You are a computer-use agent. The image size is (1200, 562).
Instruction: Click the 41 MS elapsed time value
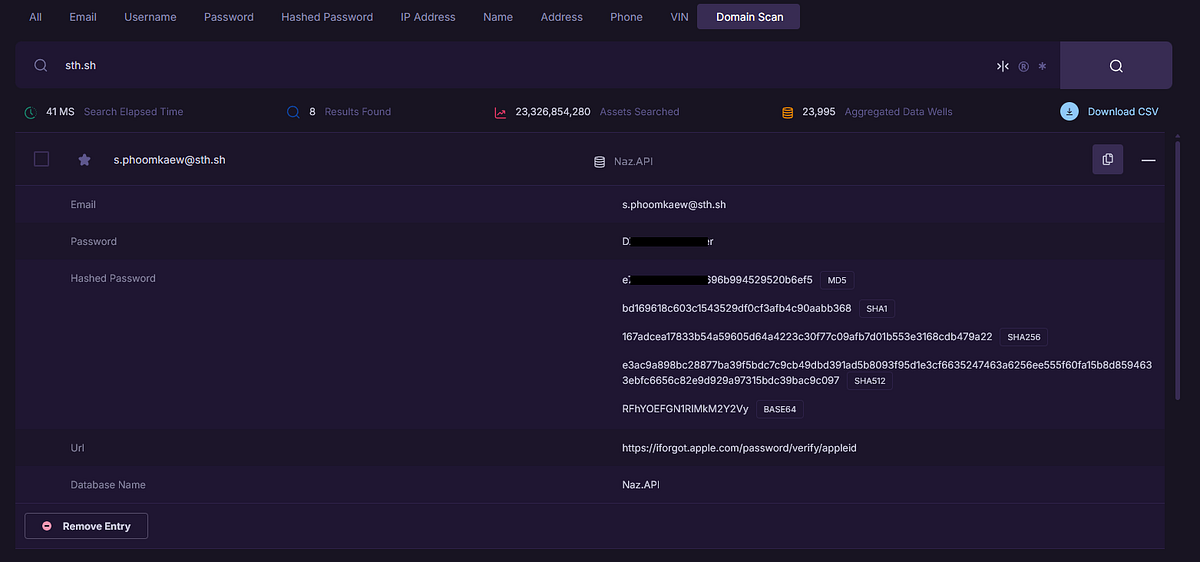pos(60,112)
